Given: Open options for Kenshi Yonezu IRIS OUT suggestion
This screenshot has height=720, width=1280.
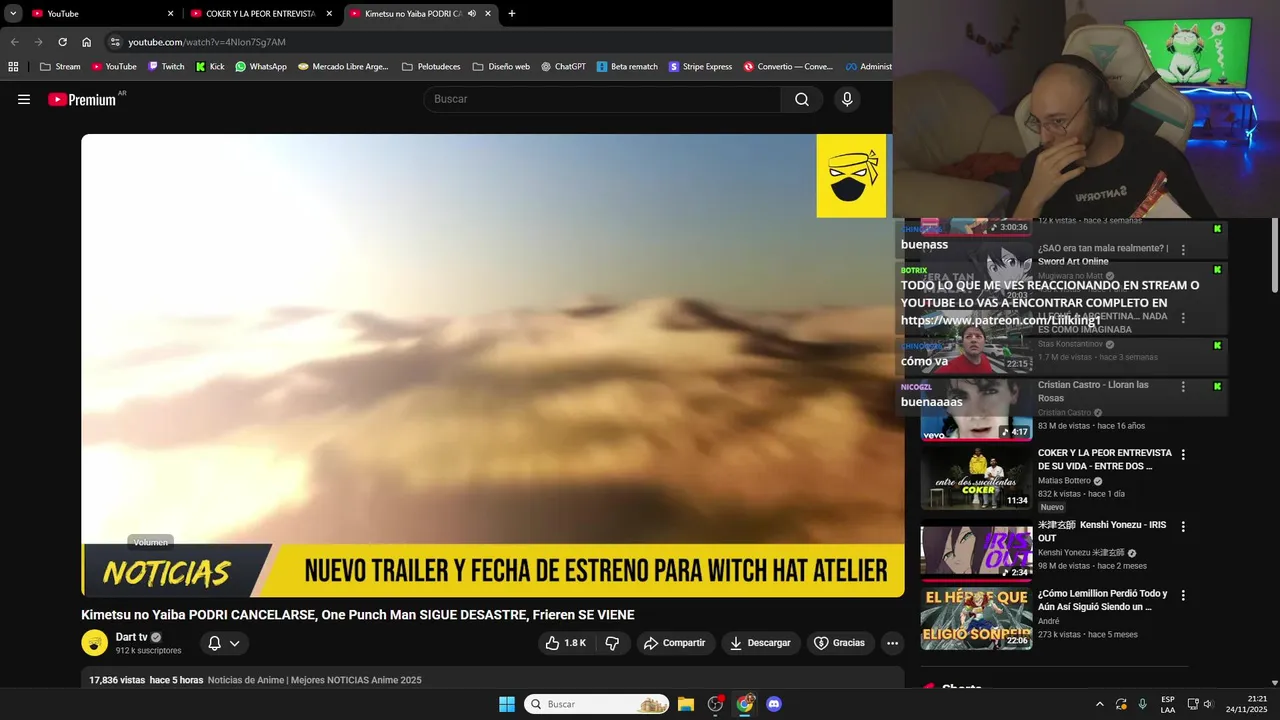Looking at the screenshot, I should click(1183, 527).
